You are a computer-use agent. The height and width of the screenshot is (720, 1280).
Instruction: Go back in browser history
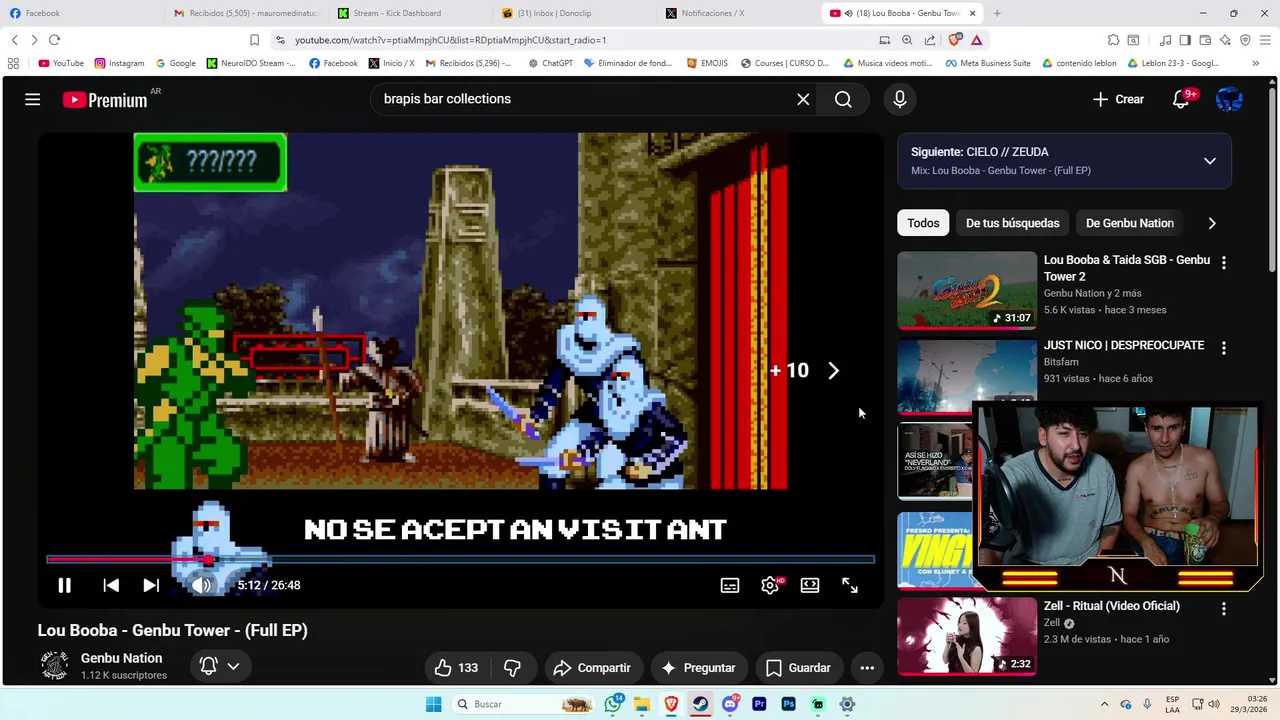[14, 40]
